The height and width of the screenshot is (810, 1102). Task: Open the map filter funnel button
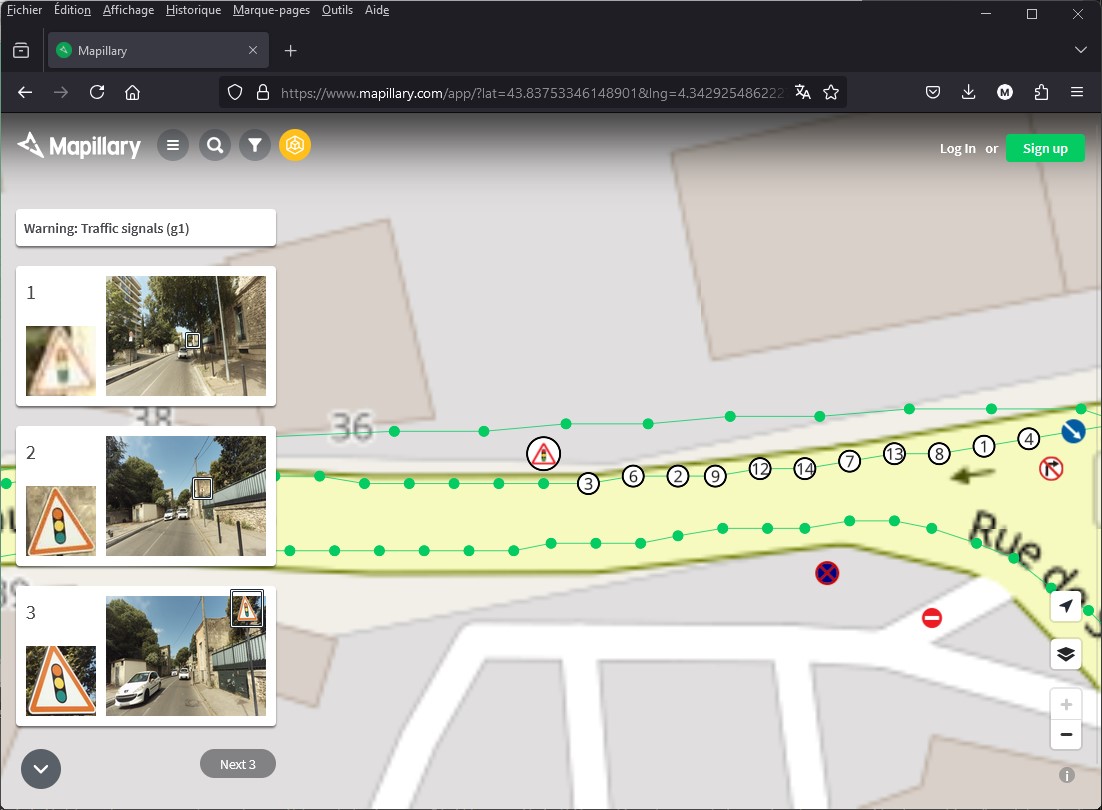pos(255,145)
